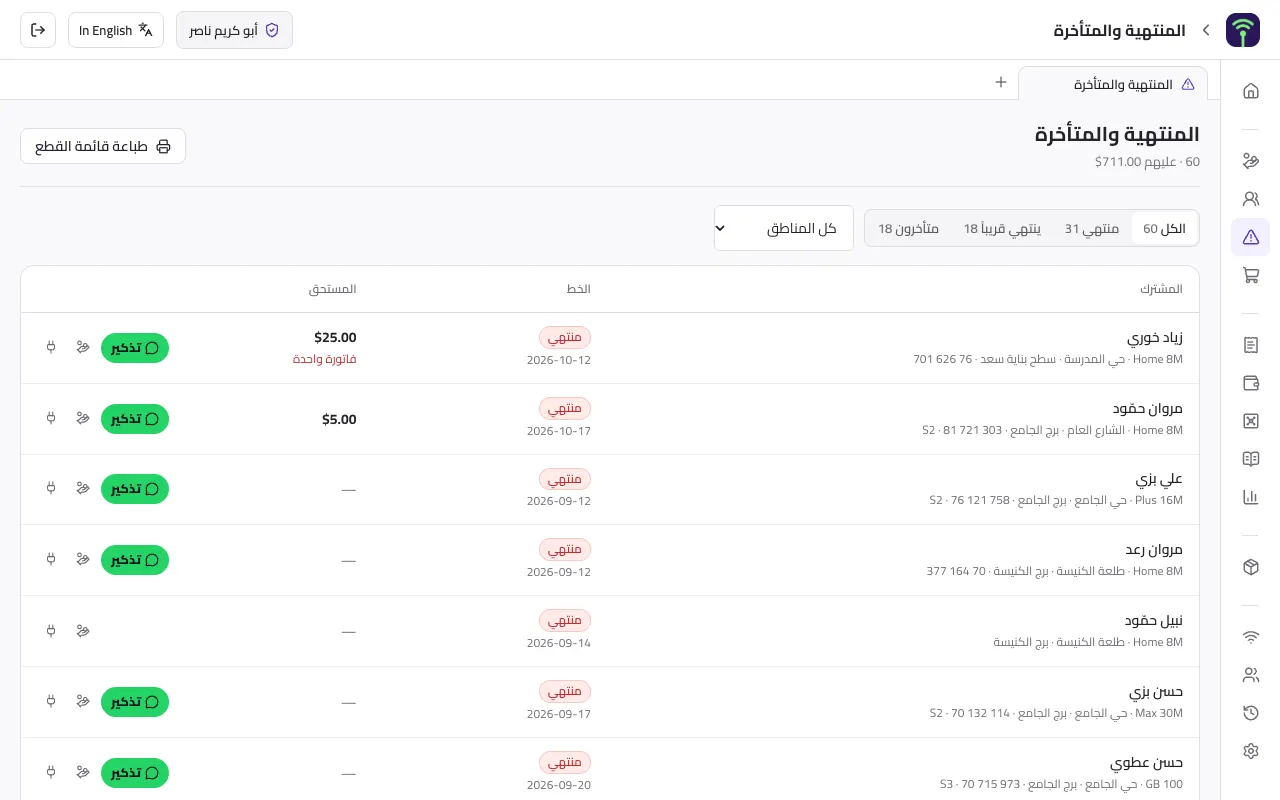The width and height of the screenshot is (1280, 800).
Task: Click the hand-coin payment icon for مروان حقود
Action: coord(83,419)
